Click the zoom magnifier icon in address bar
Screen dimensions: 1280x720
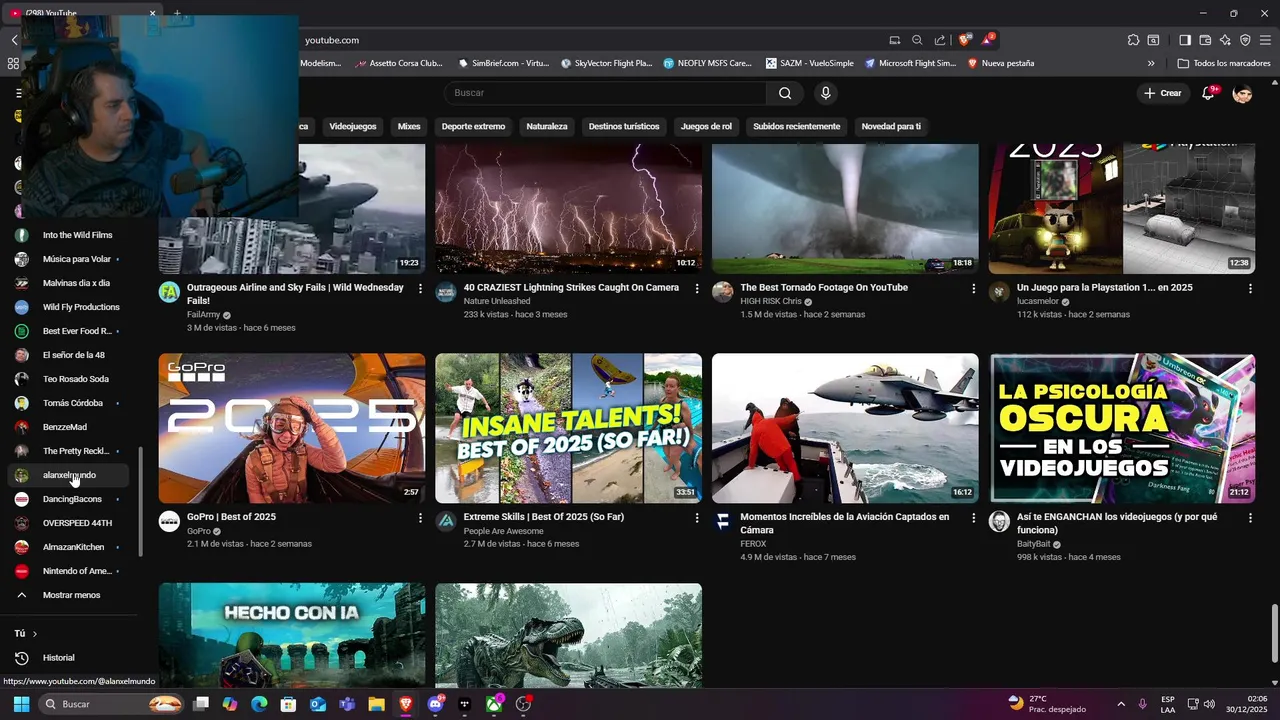pos(917,40)
